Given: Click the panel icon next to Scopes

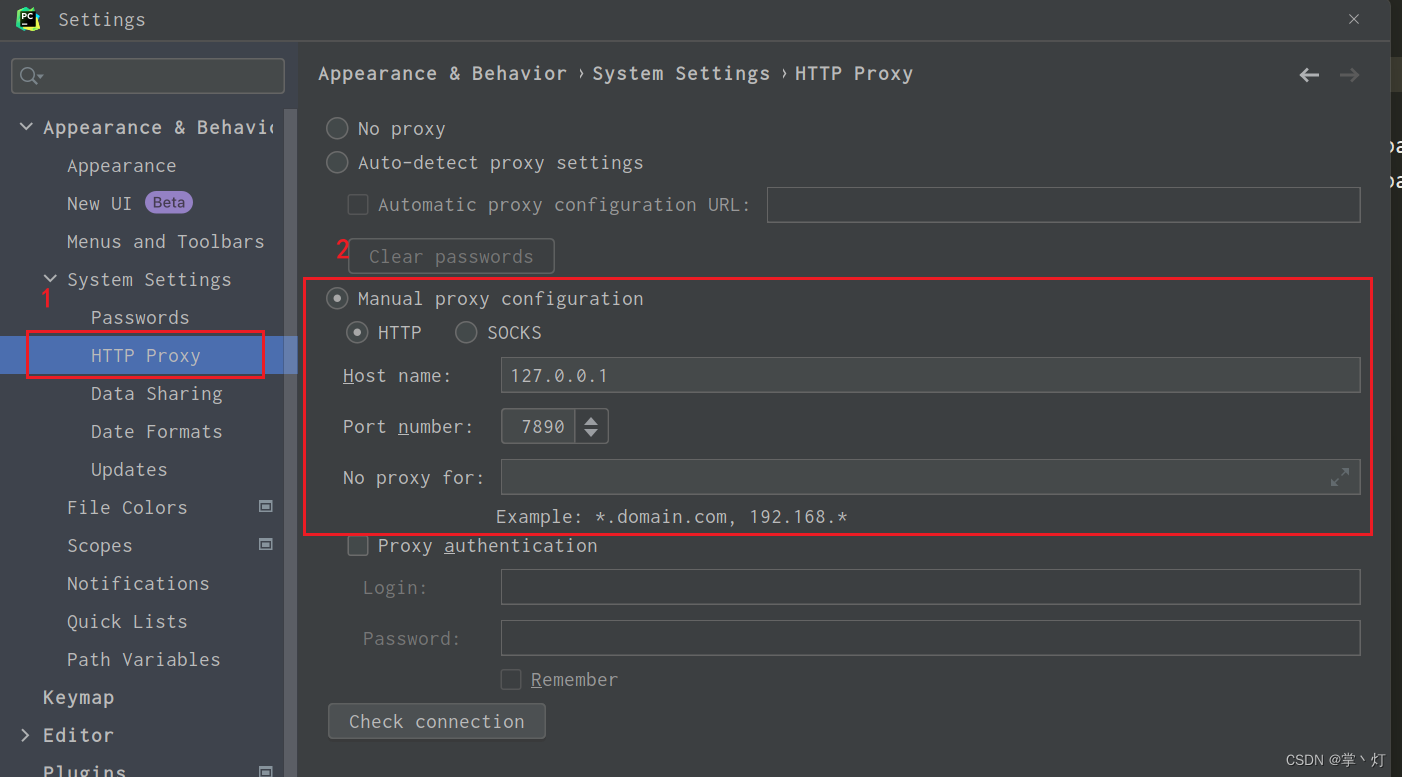Looking at the screenshot, I should click(266, 544).
